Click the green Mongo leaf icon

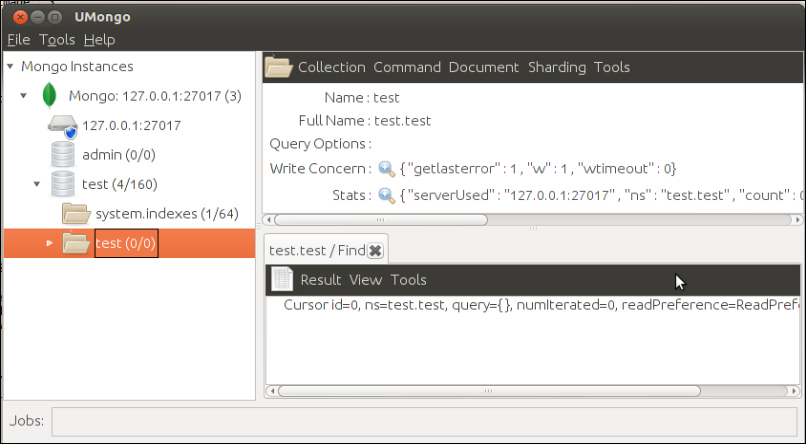pyautogui.click(x=49, y=95)
